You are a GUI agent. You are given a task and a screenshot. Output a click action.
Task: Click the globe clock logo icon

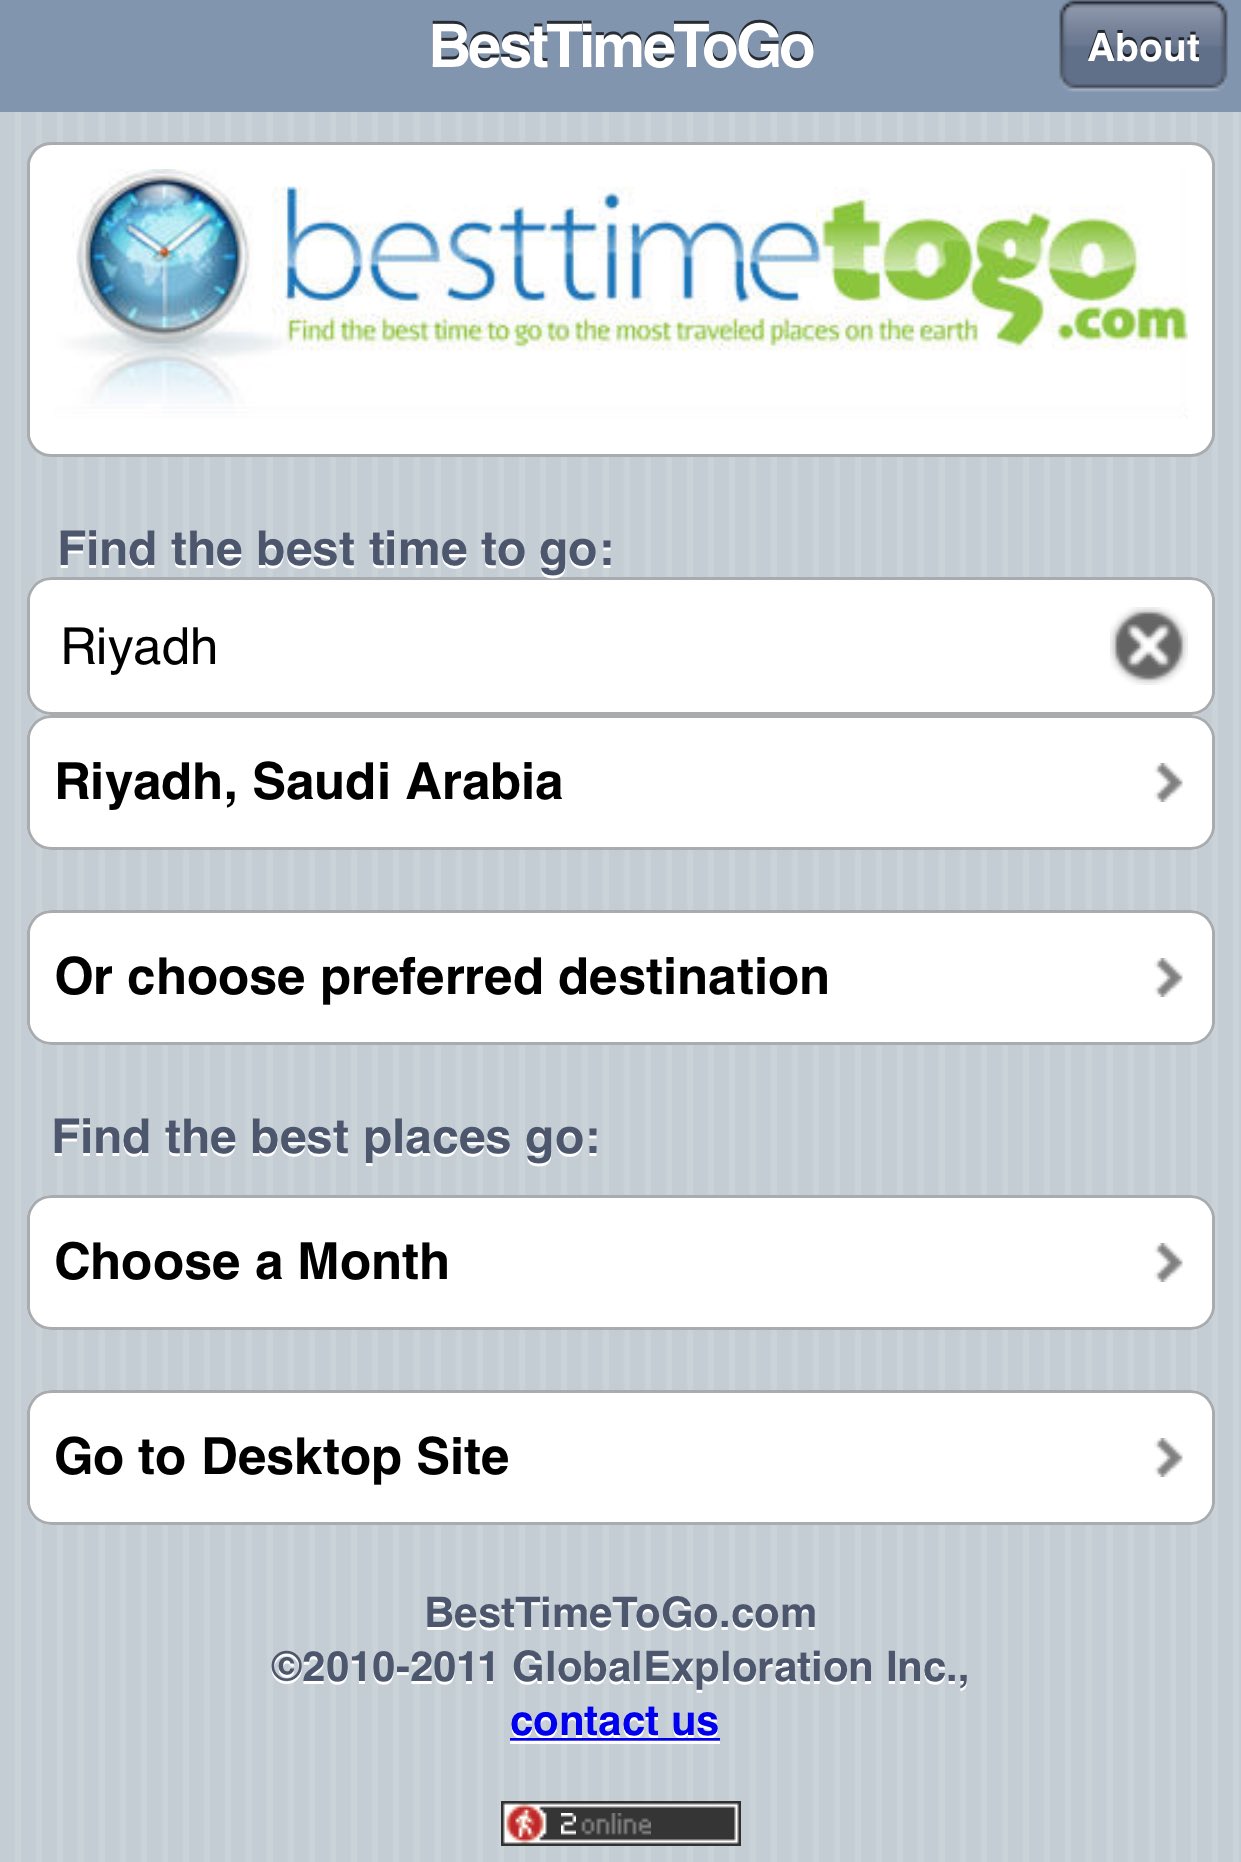(162, 256)
